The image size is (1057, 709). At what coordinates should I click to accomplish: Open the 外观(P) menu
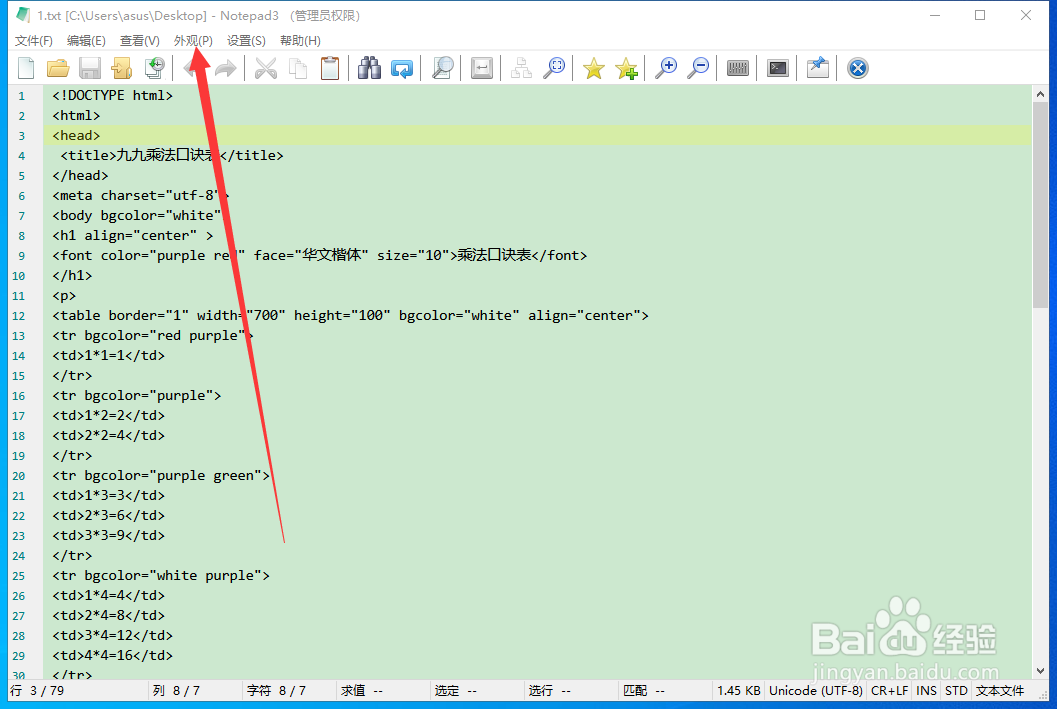(193, 40)
